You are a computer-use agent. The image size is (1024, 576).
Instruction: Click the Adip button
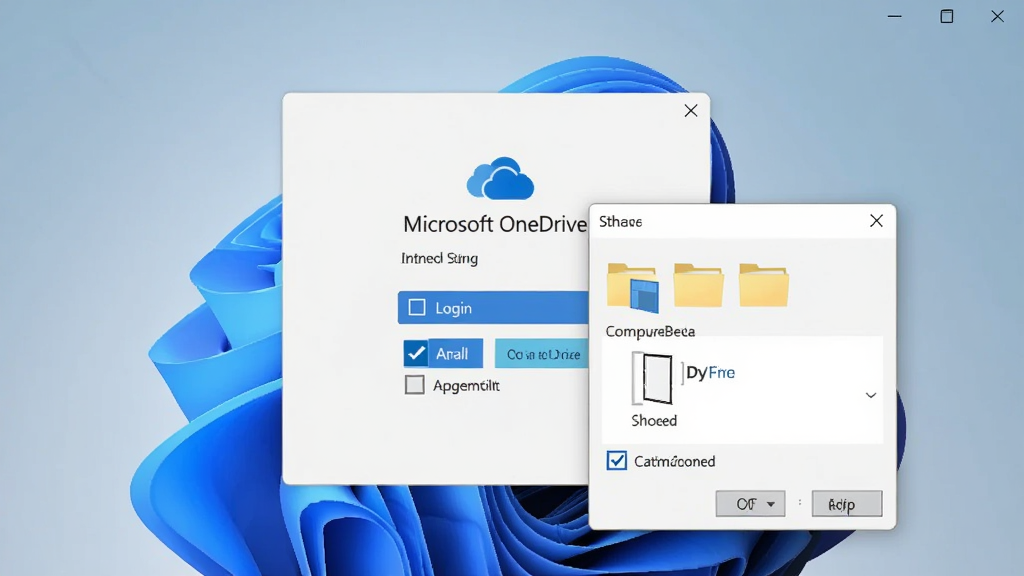tap(846, 504)
